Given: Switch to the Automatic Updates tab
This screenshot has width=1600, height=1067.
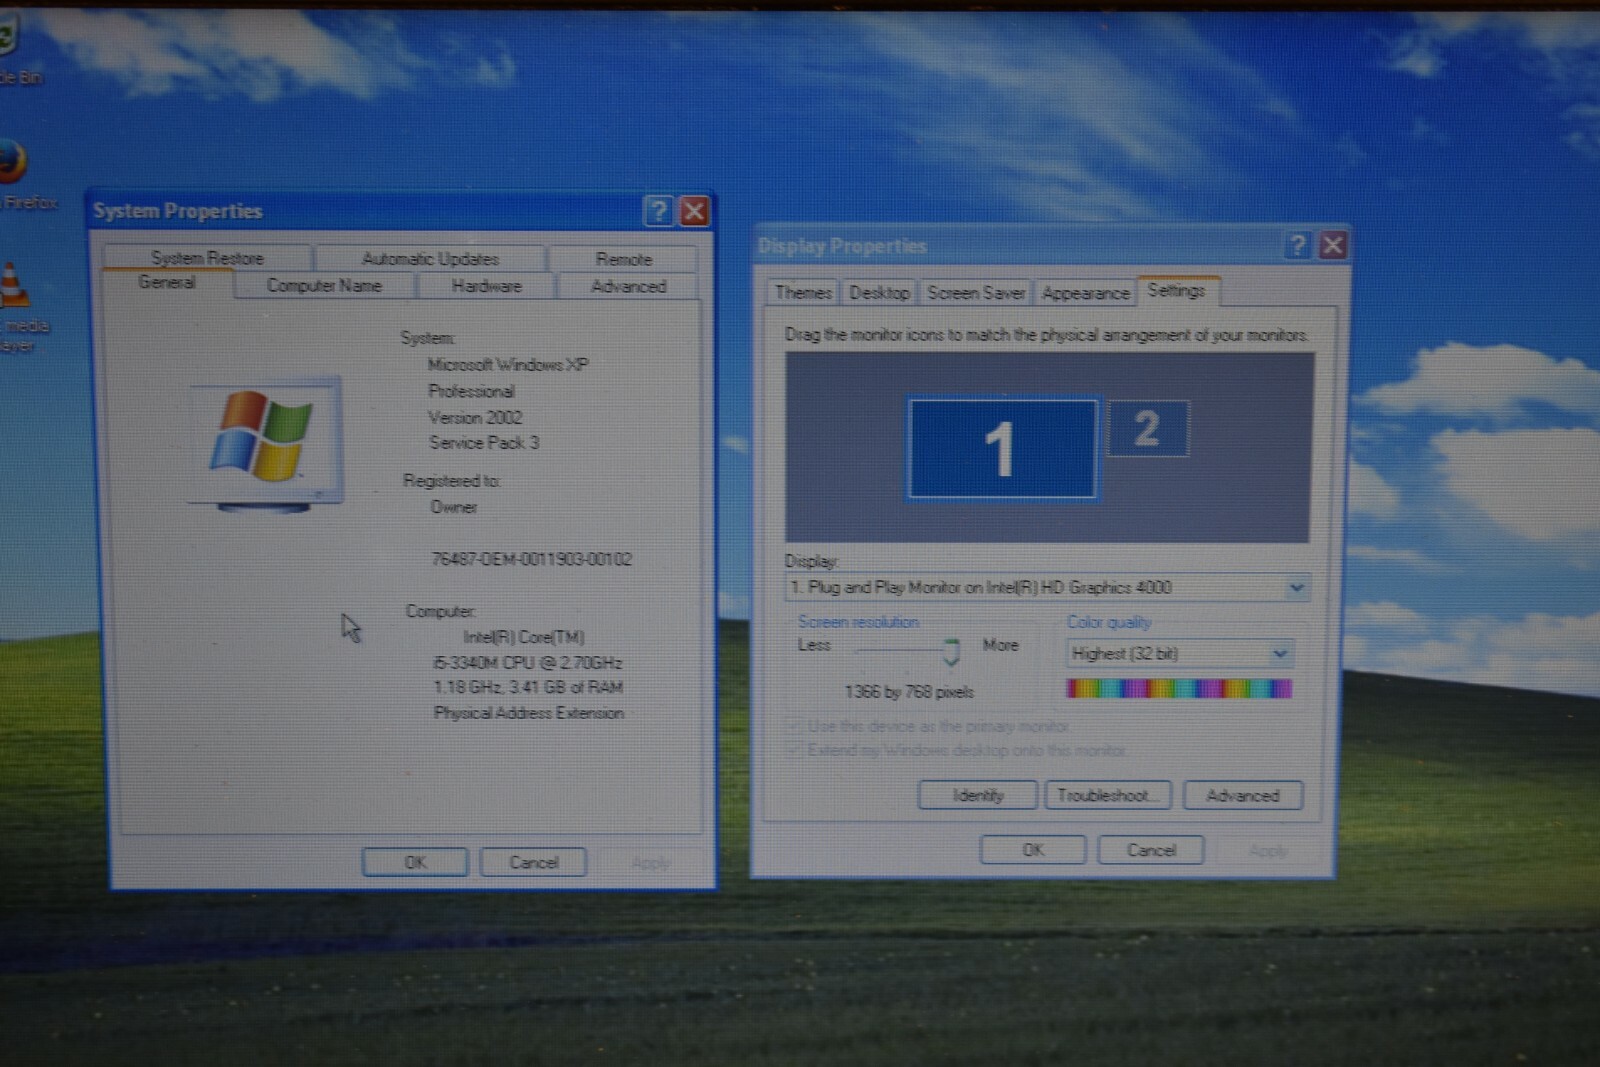Looking at the screenshot, I should point(430,259).
